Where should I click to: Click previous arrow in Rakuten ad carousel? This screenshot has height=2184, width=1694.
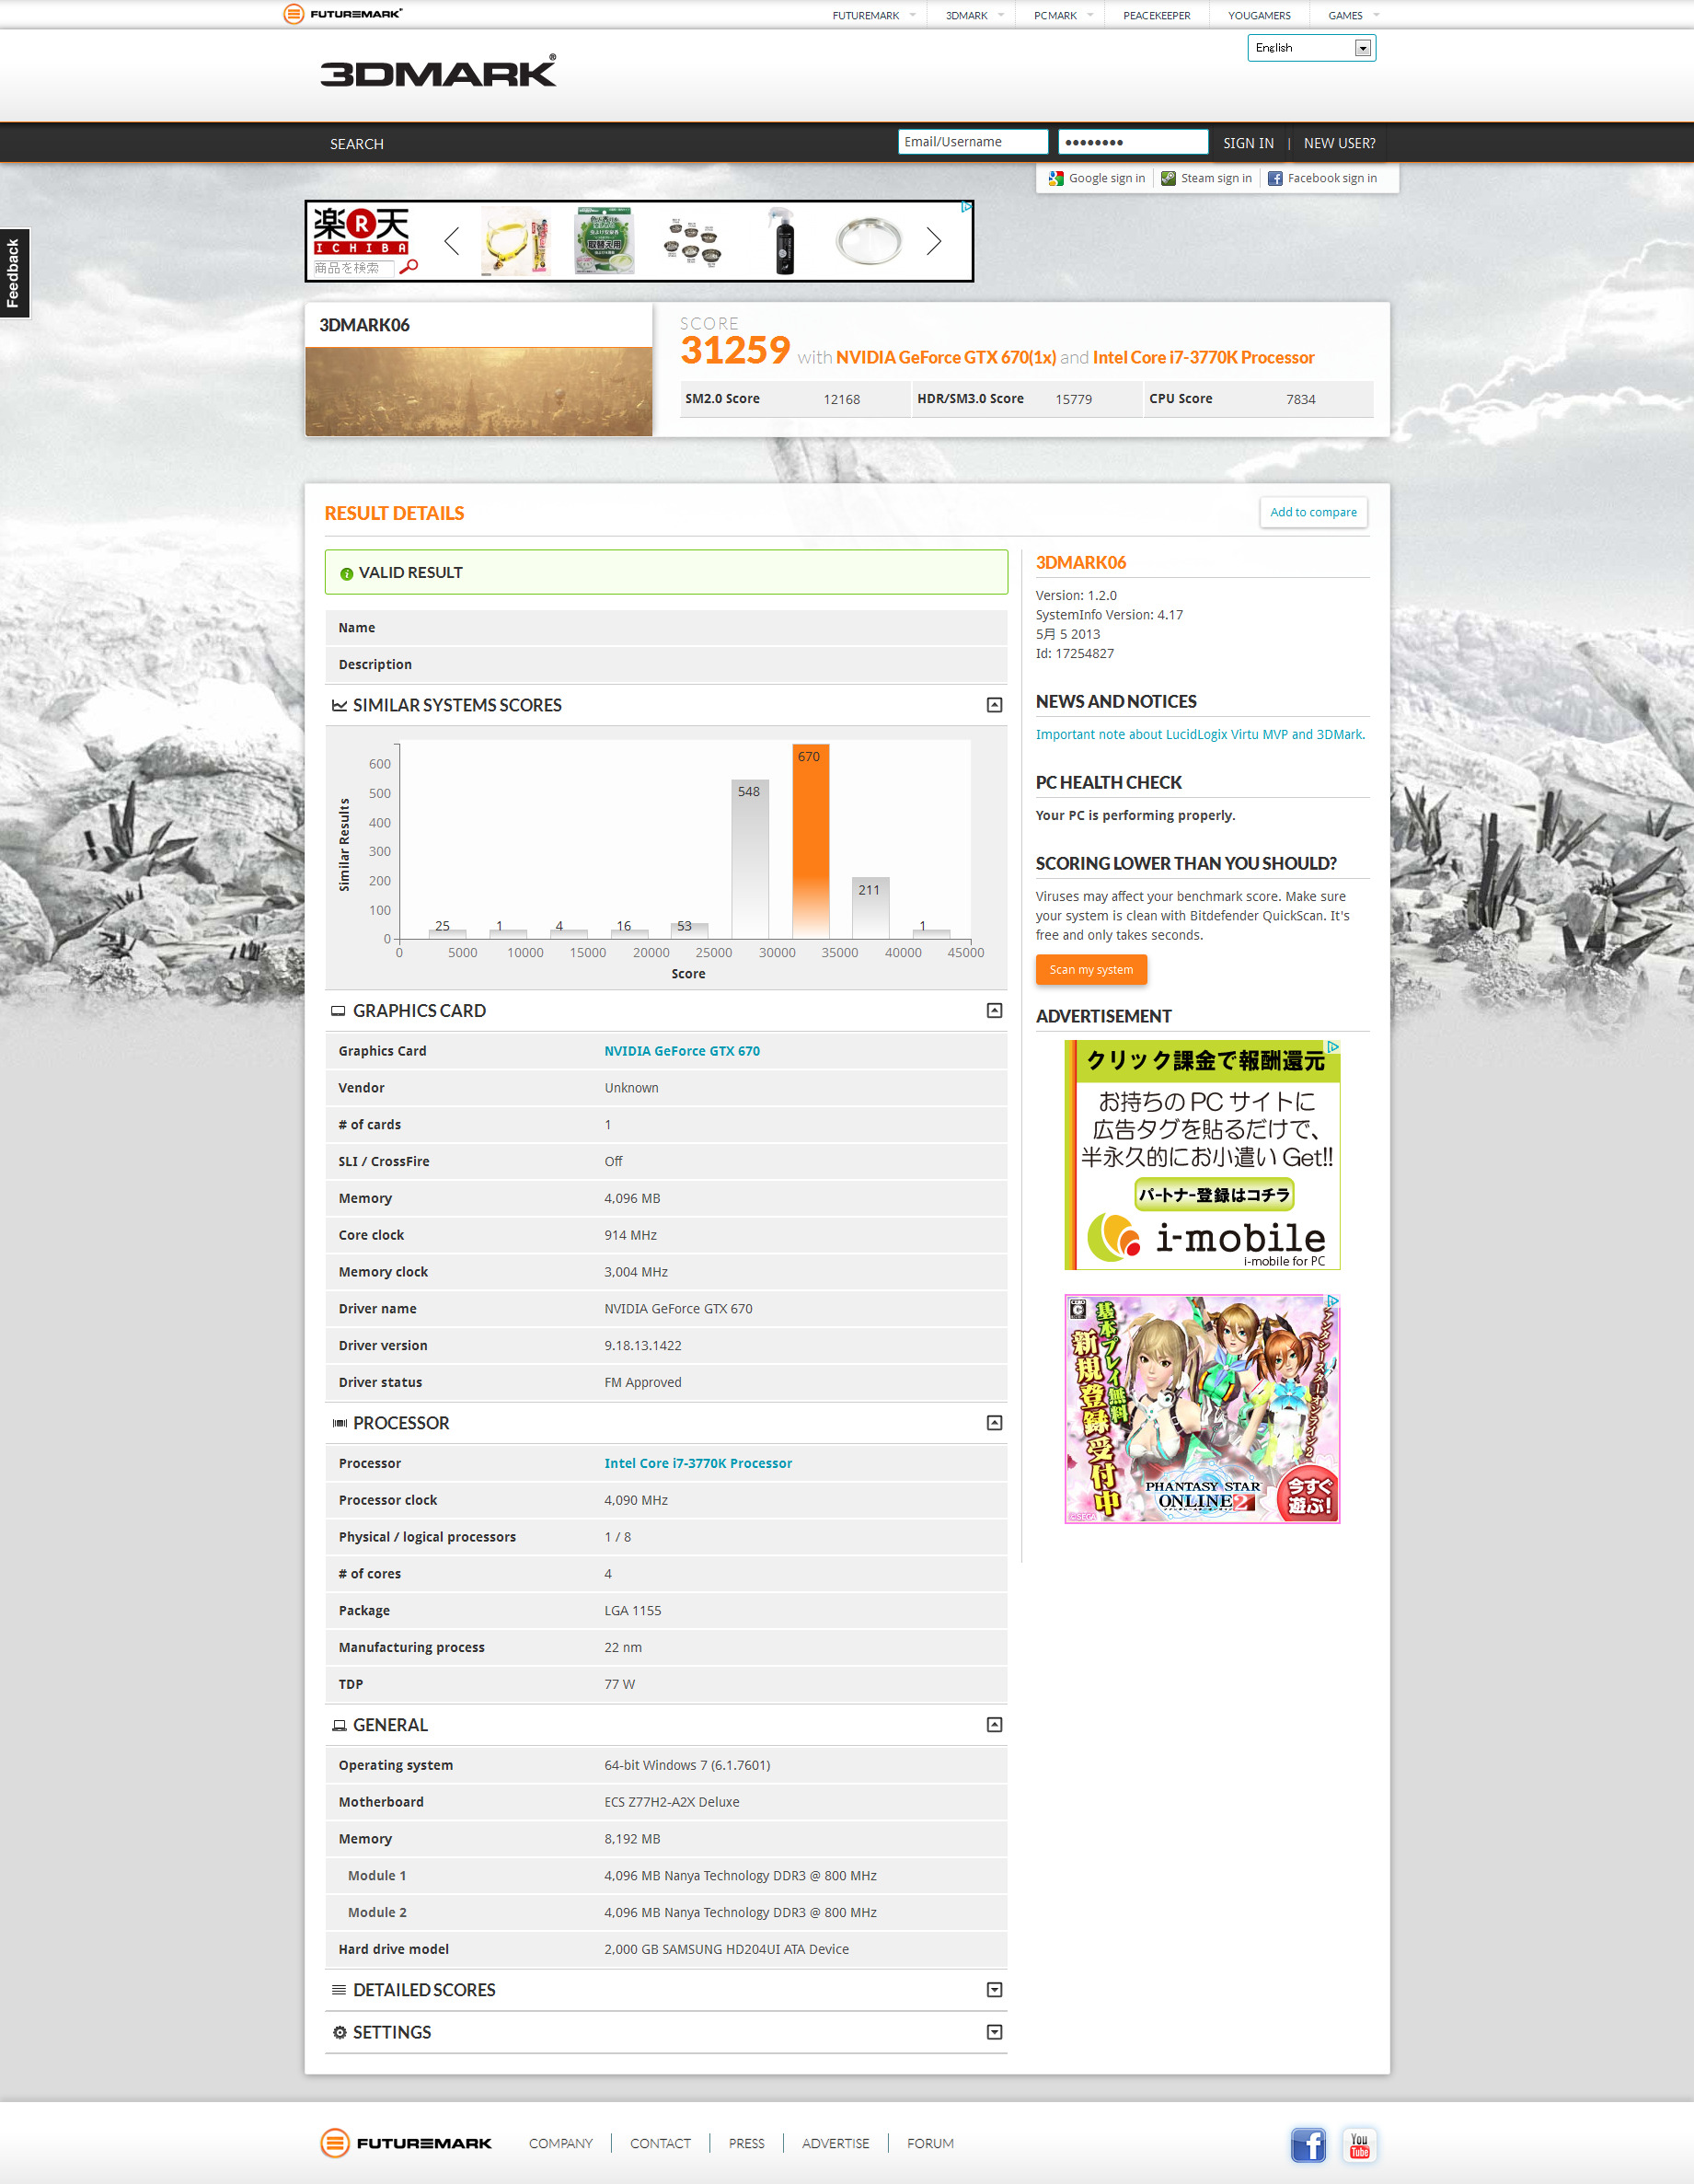(452, 241)
